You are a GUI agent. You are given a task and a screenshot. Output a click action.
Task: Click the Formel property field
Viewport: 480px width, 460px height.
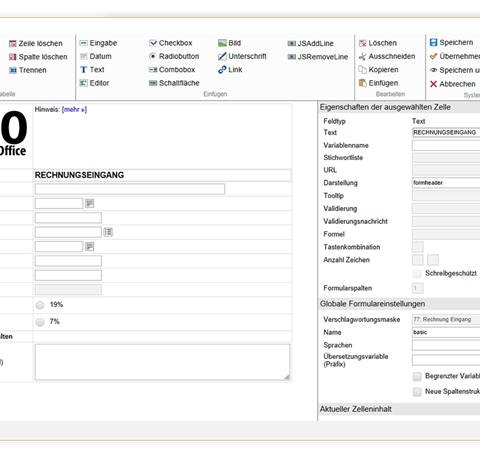pos(446,234)
